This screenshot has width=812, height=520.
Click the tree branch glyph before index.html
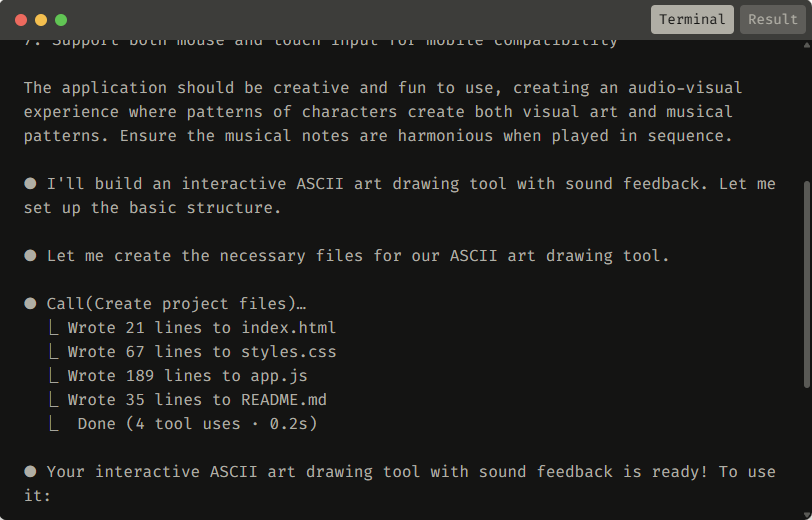coord(53,327)
